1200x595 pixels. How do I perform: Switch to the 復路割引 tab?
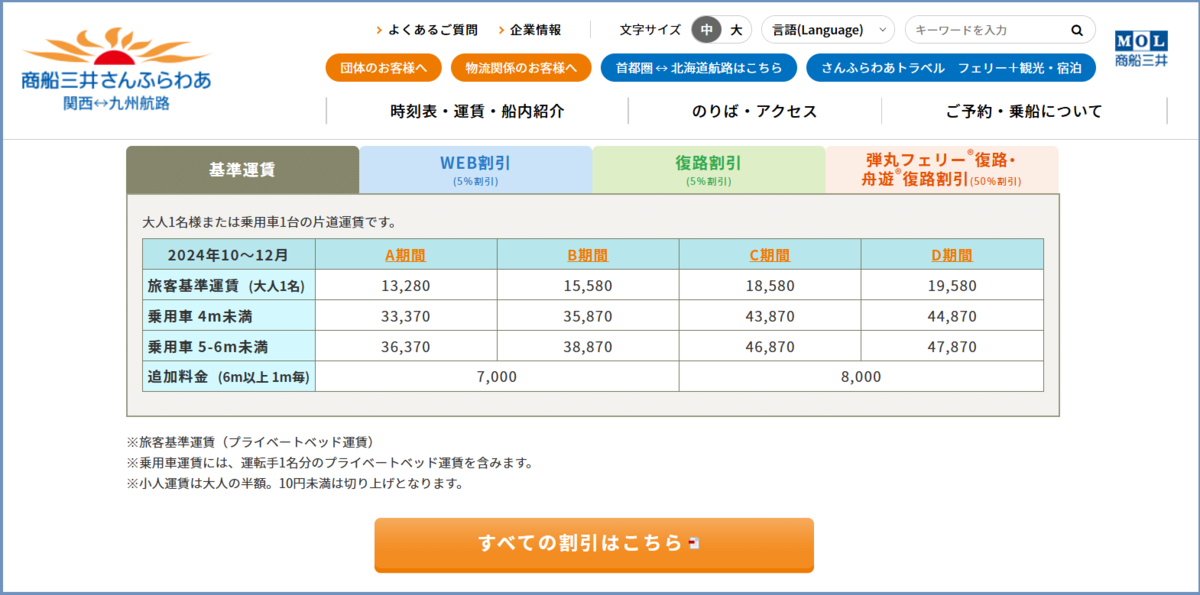[x=708, y=170]
